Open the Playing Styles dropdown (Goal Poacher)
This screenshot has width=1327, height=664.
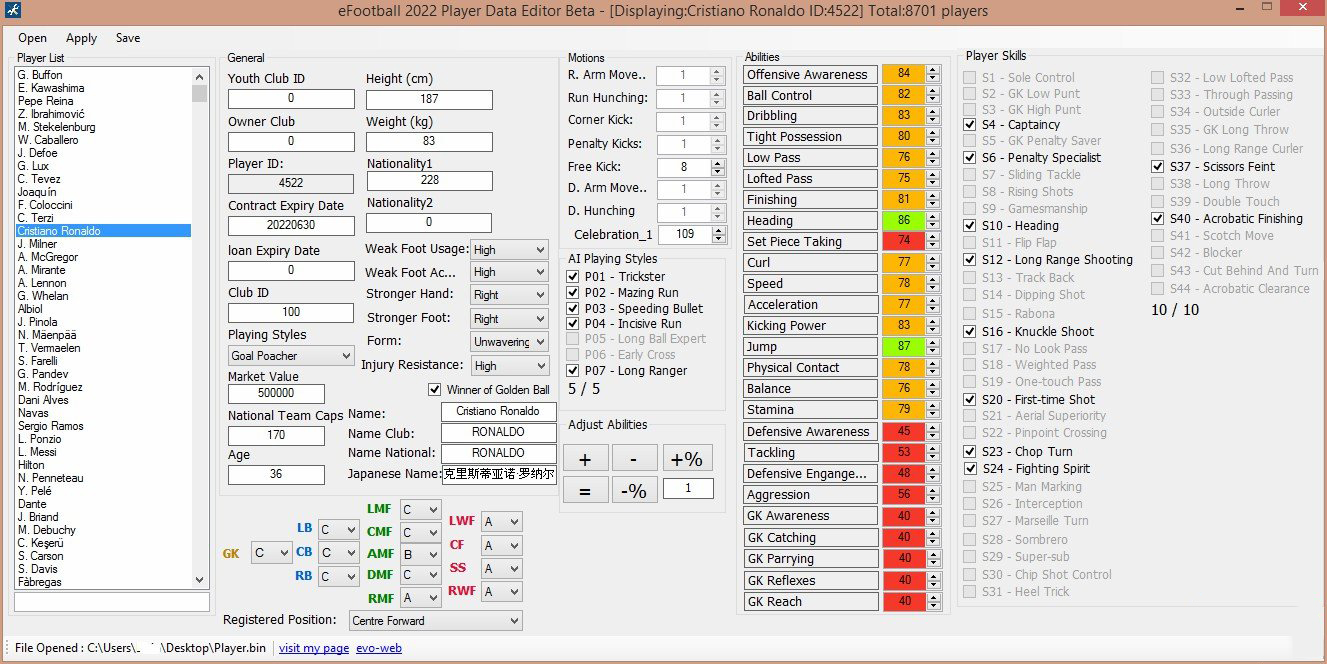pos(291,355)
